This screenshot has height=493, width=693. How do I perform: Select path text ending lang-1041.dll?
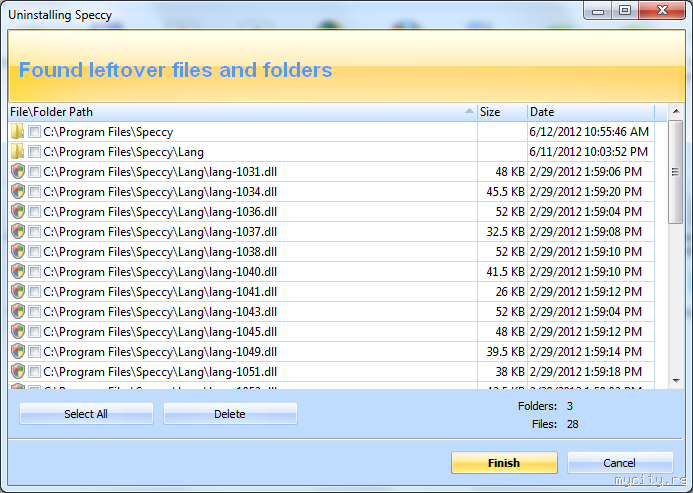point(160,291)
